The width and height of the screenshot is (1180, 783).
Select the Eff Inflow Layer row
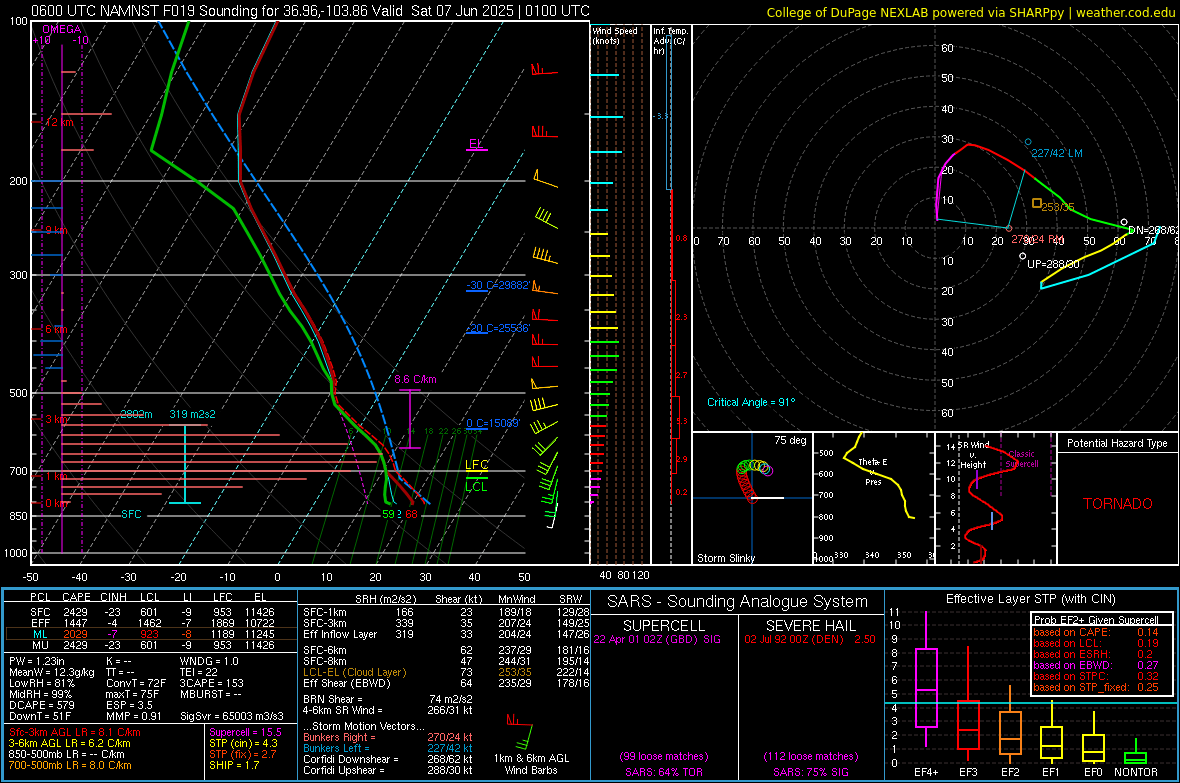(446, 634)
